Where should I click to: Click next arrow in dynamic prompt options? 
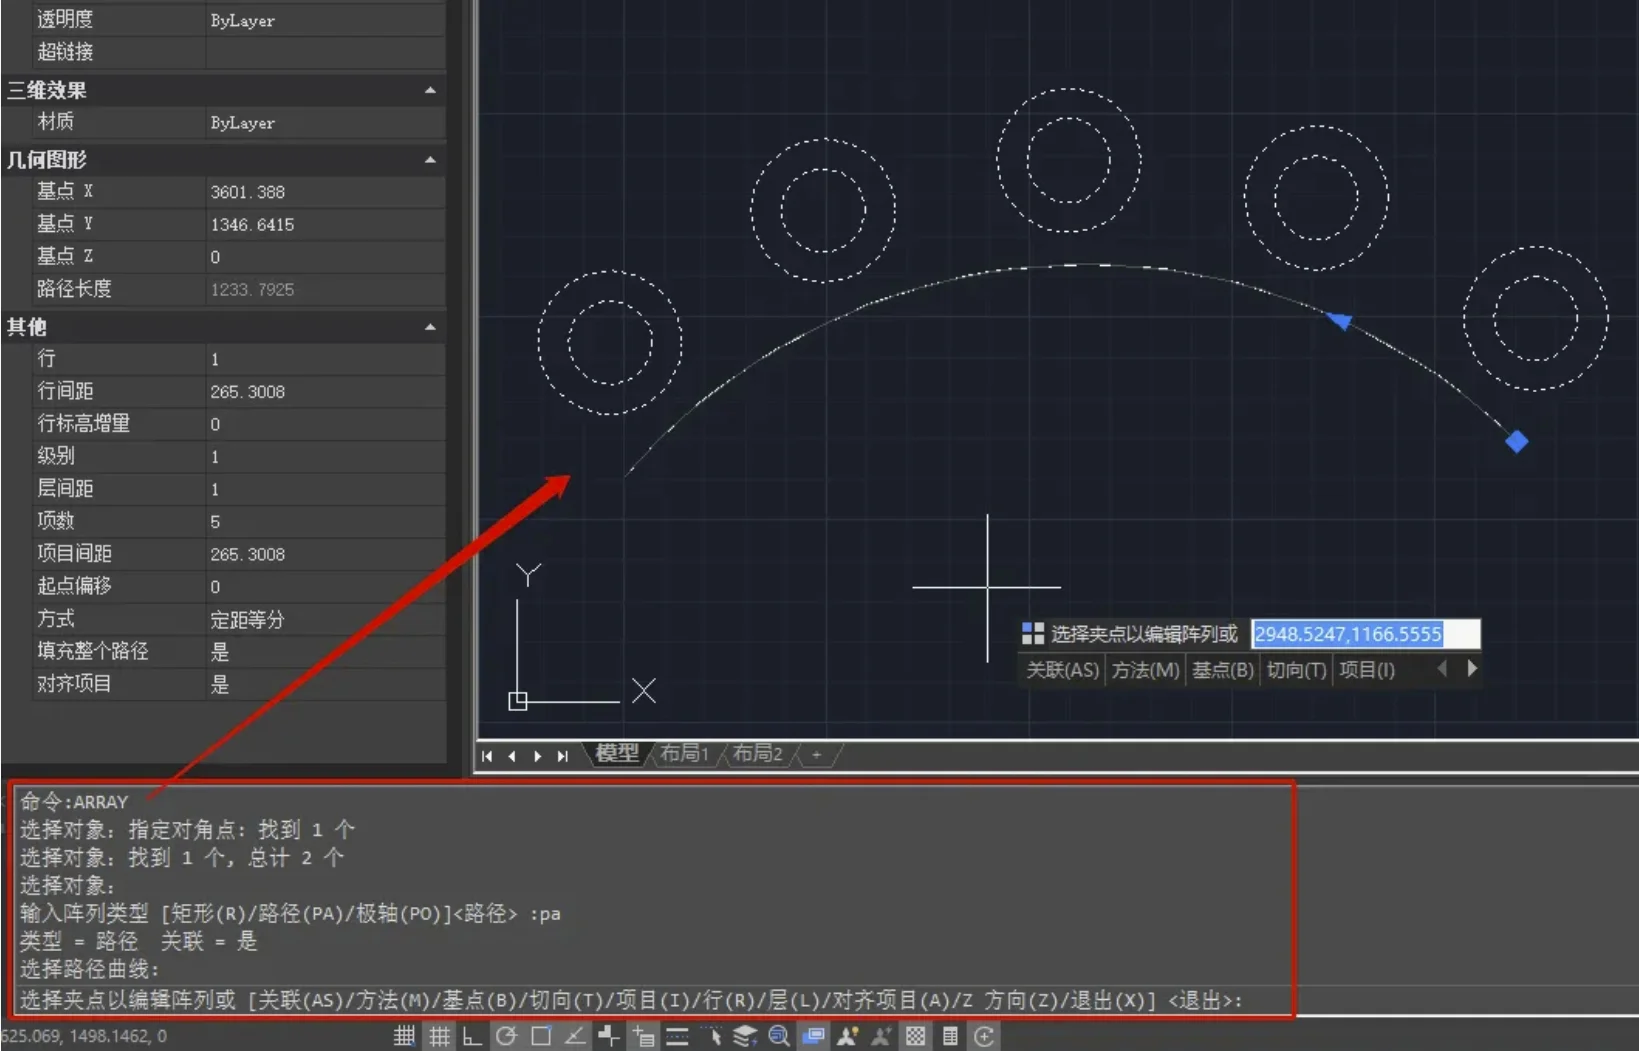1472,669
